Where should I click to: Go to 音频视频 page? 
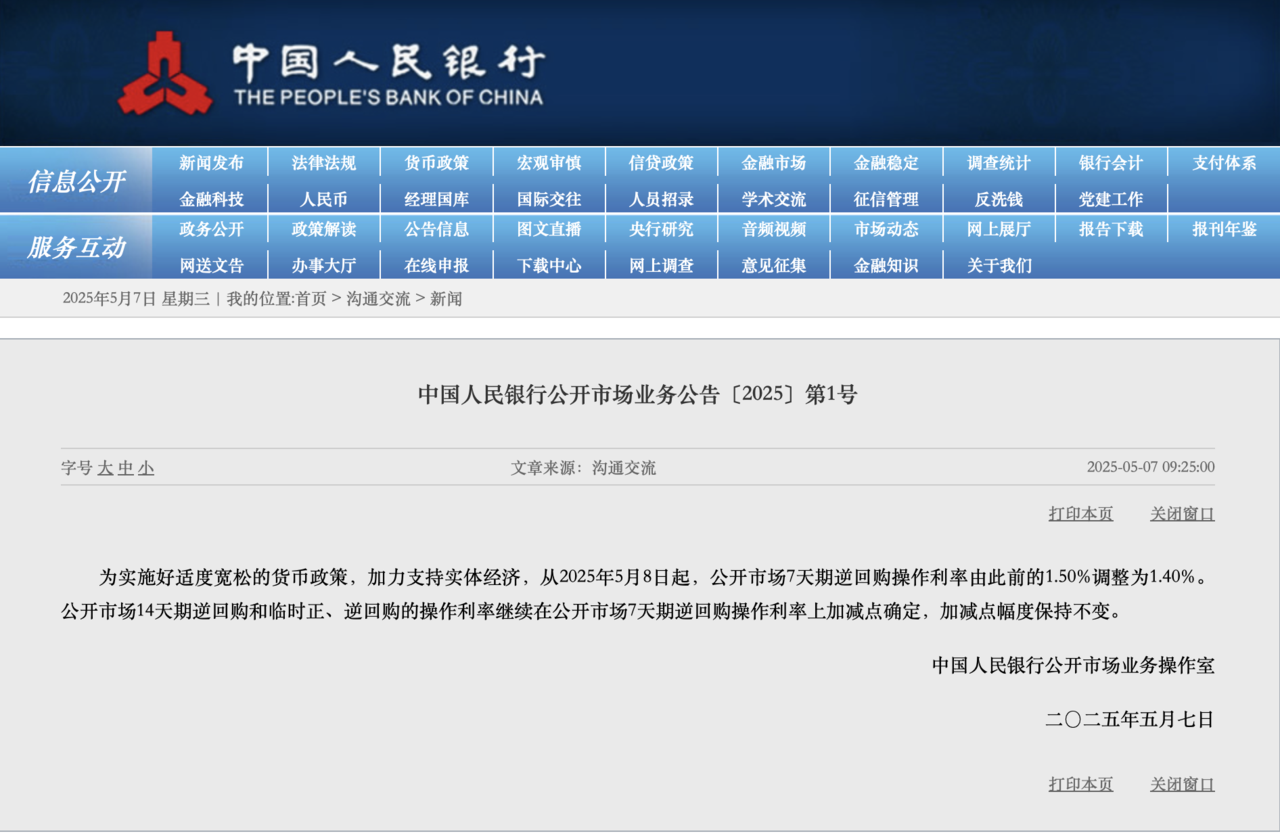point(774,229)
